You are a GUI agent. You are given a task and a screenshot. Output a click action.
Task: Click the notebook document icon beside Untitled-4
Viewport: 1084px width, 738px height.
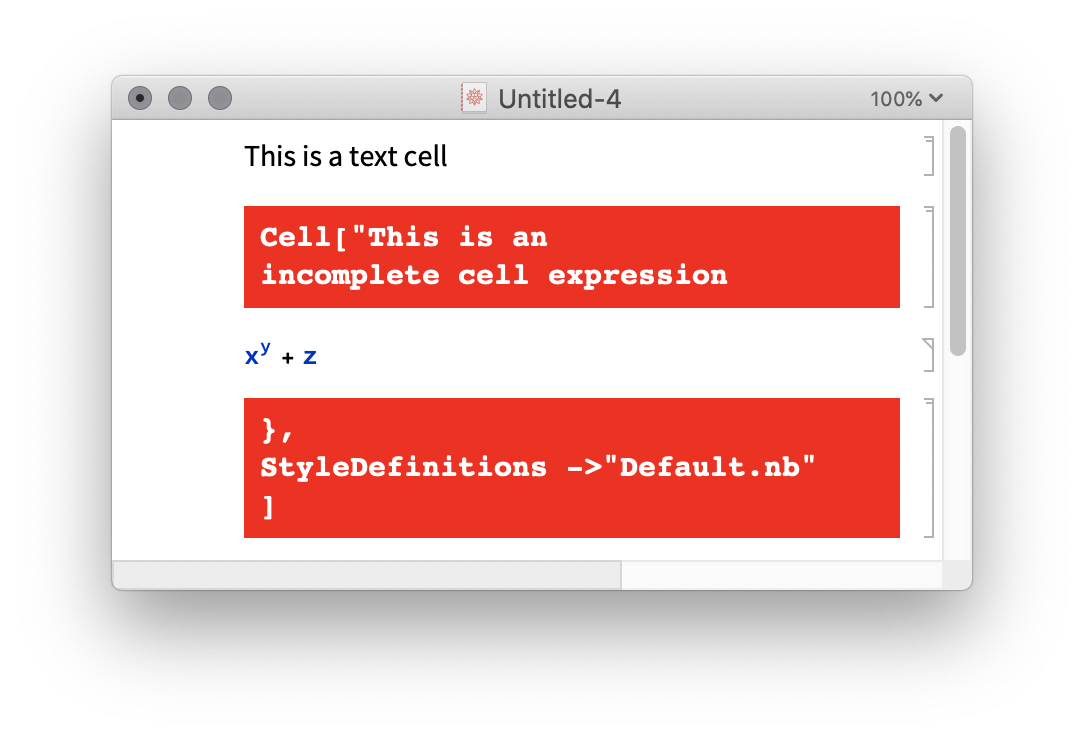[x=473, y=98]
